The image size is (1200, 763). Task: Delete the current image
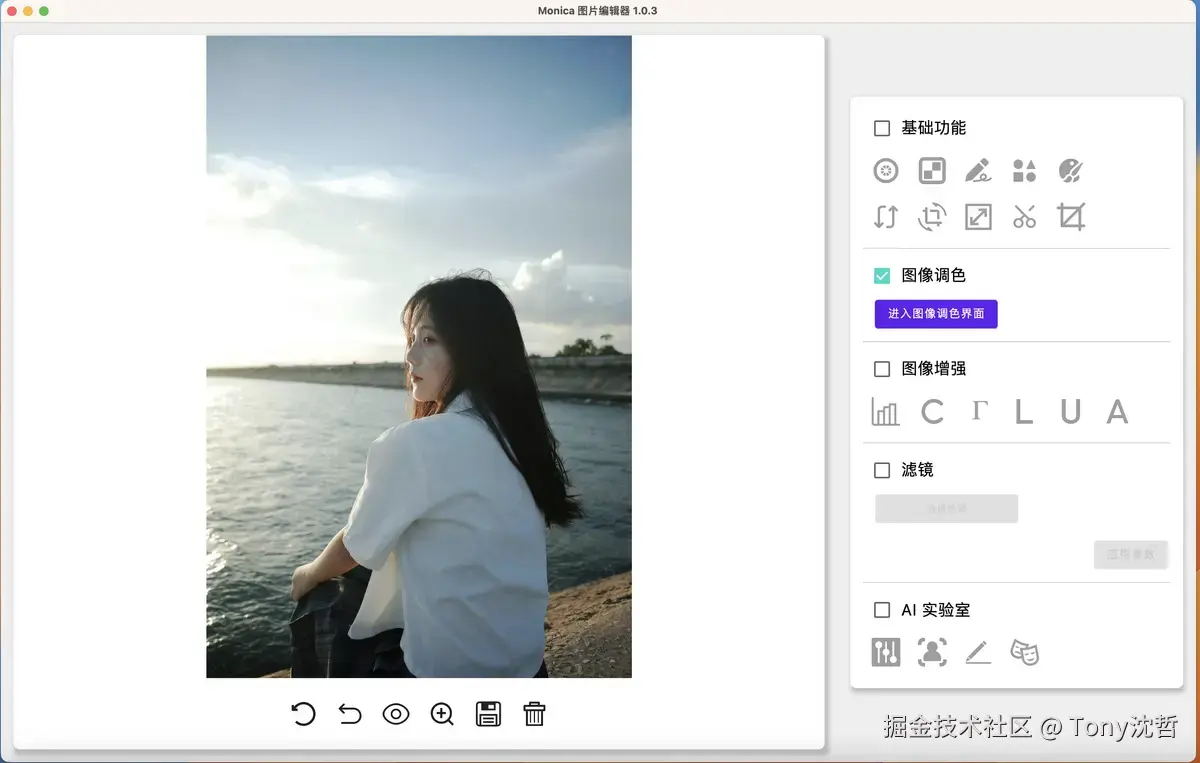(535, 714)
